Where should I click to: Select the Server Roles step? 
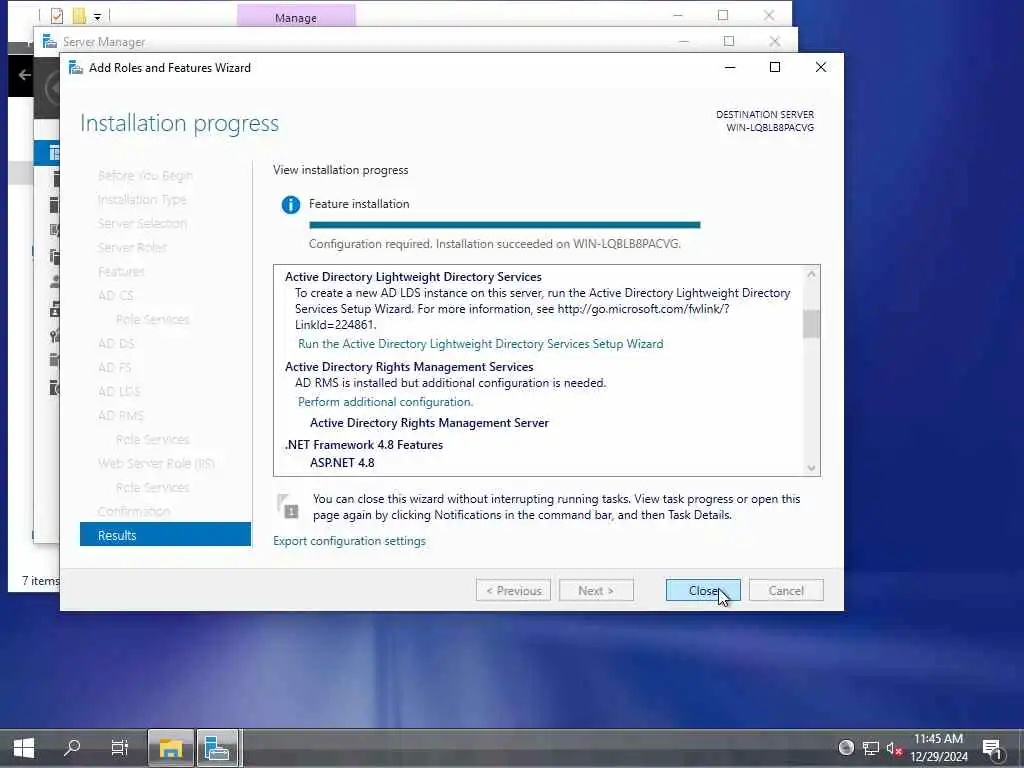[x=132, y=248]
